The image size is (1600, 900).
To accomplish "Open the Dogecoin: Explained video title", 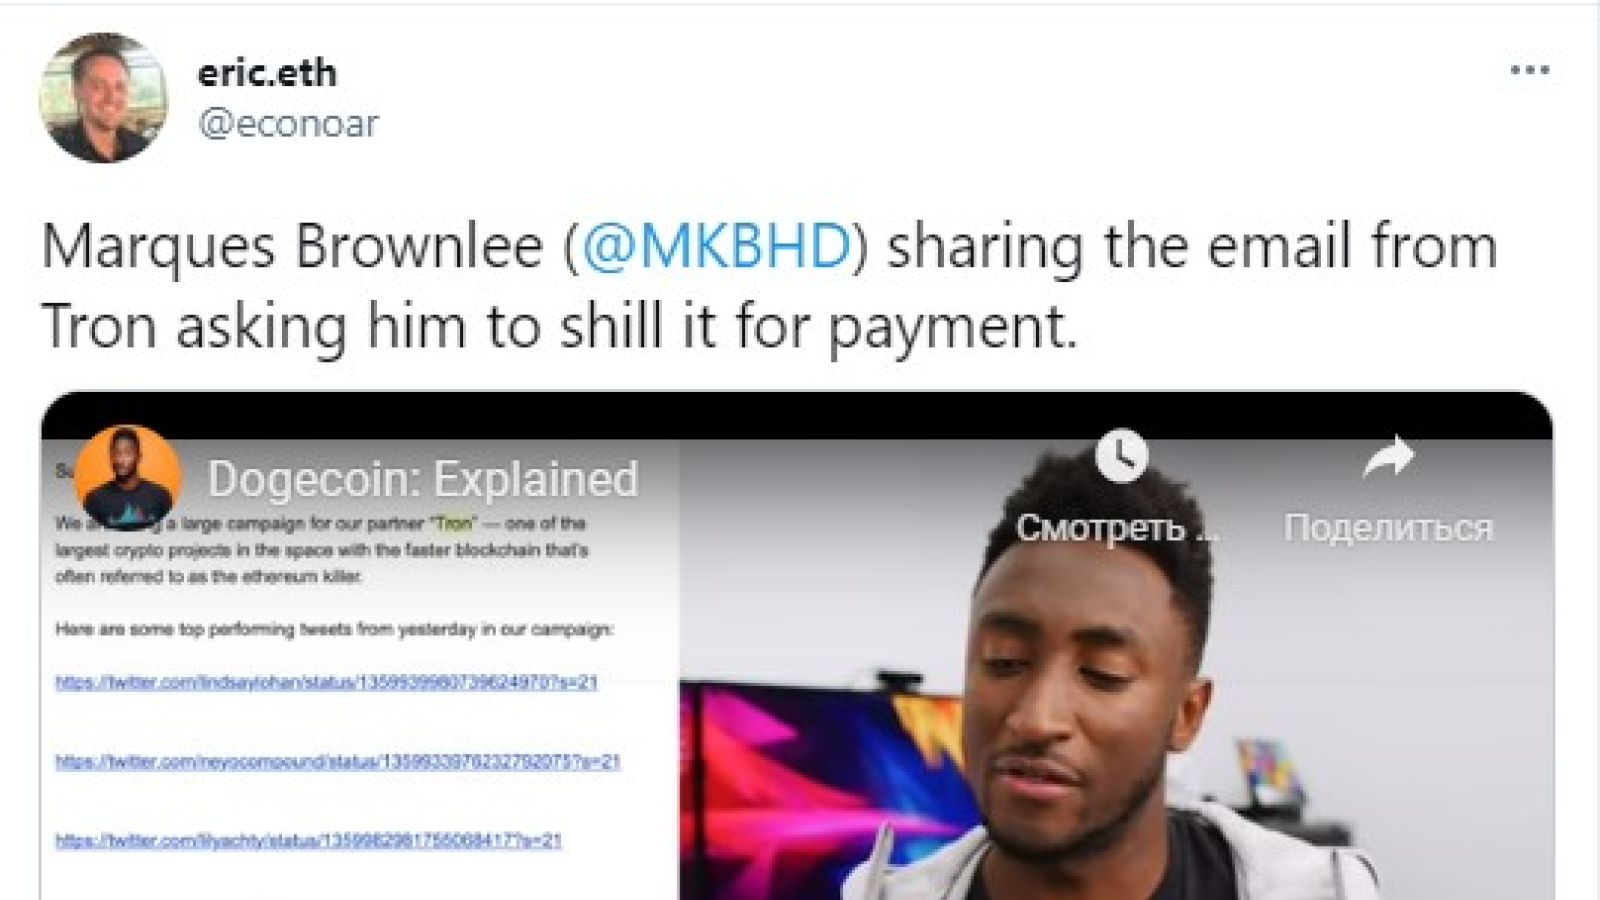I will click(x=422, y=479).
